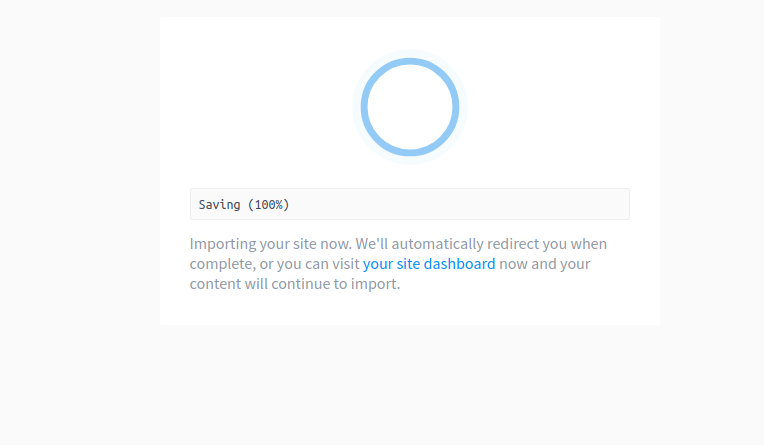Image resolution: width=764 pixels, height=445 pixels.
Task: Click the "now and your" text after the link
Action: tap(545, 264)
